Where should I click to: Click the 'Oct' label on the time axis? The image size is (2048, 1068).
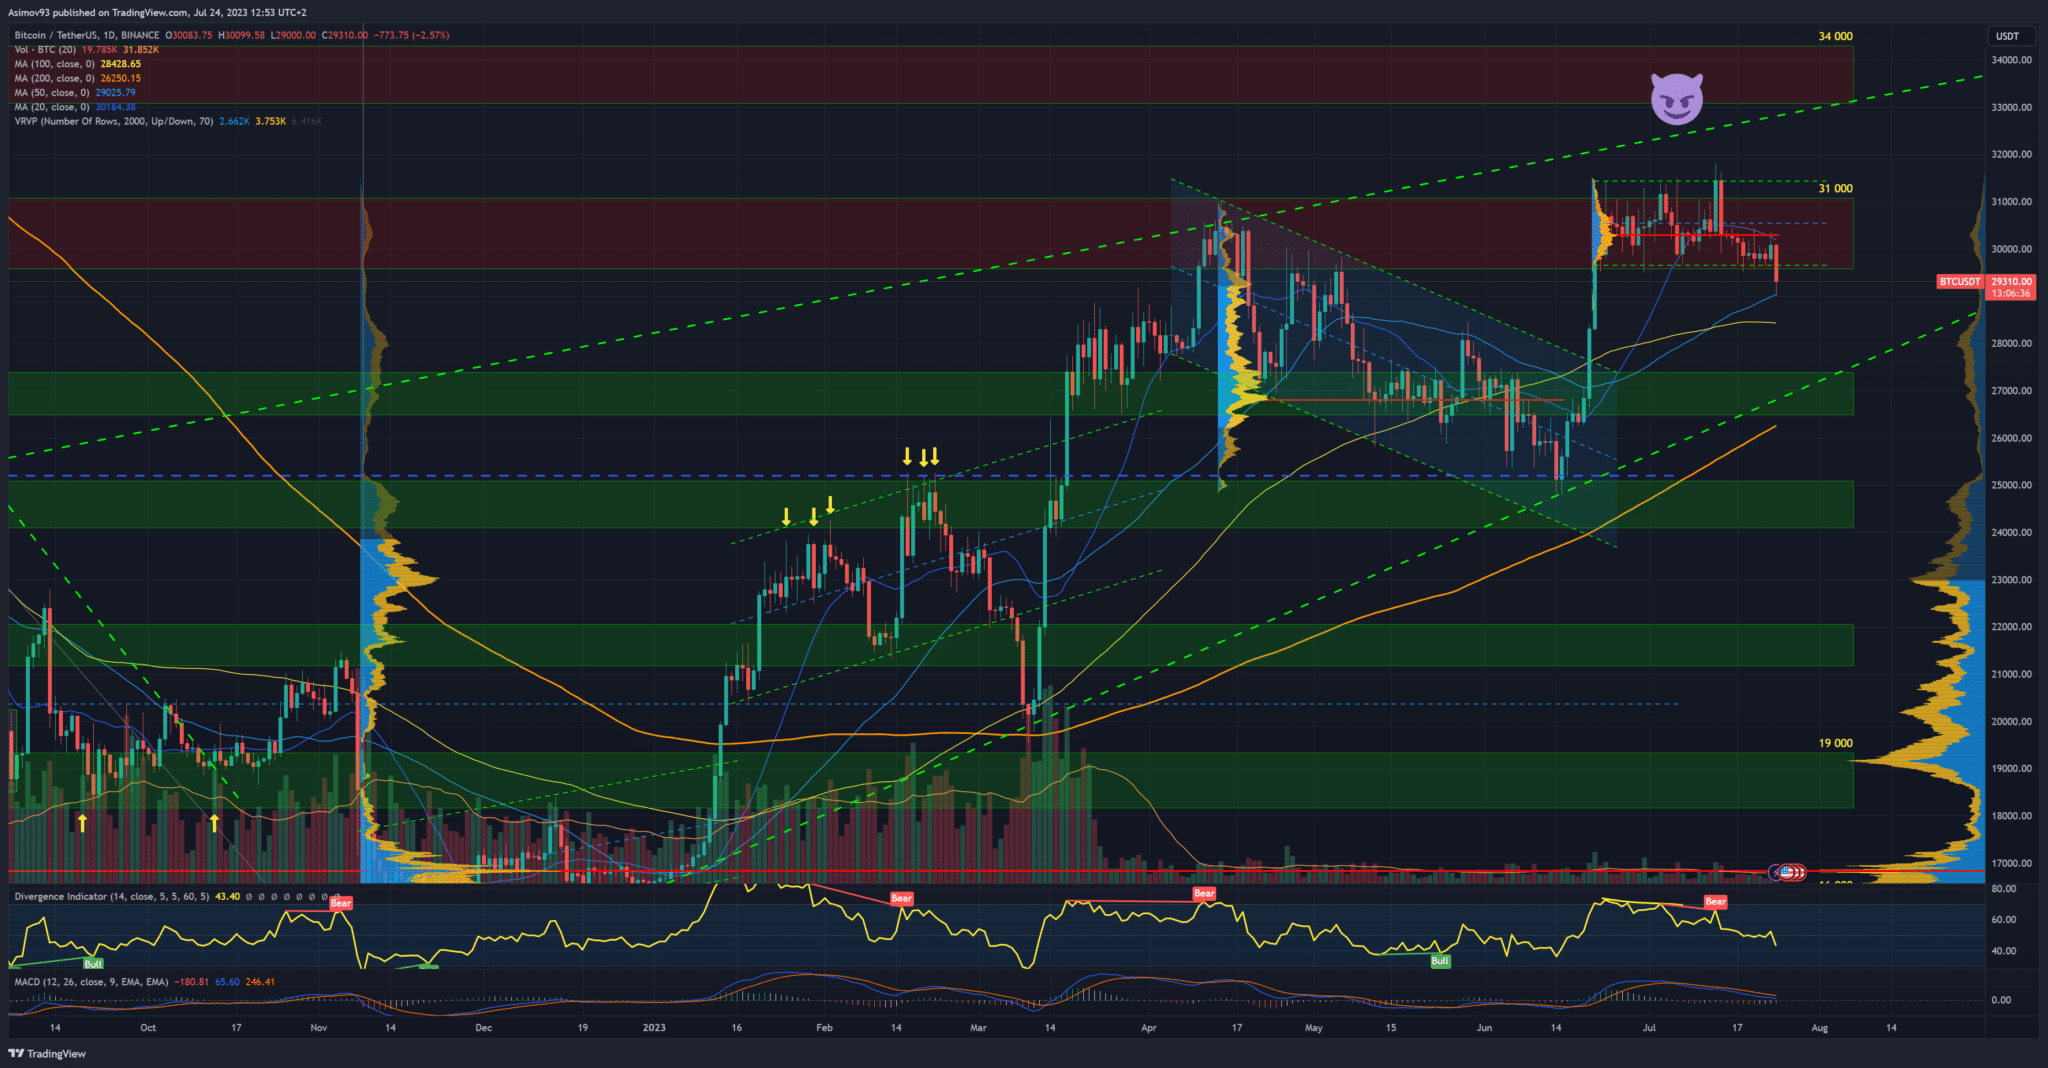click(x=148, y=1027)
